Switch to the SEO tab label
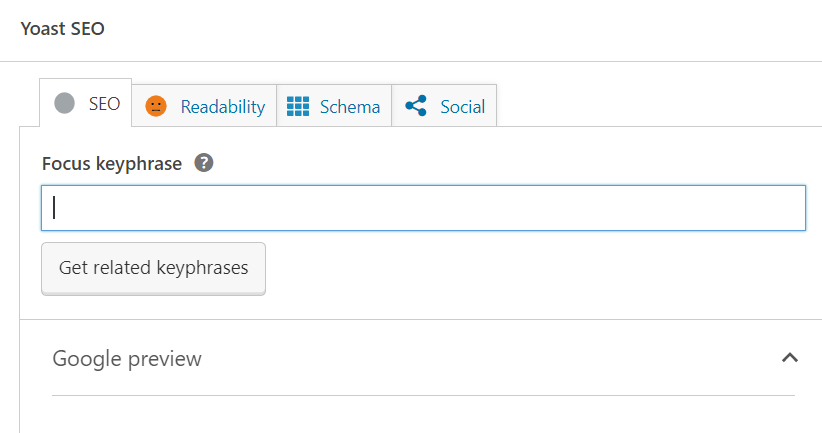Viewport: 822px width, 433px height. [104, 104]
